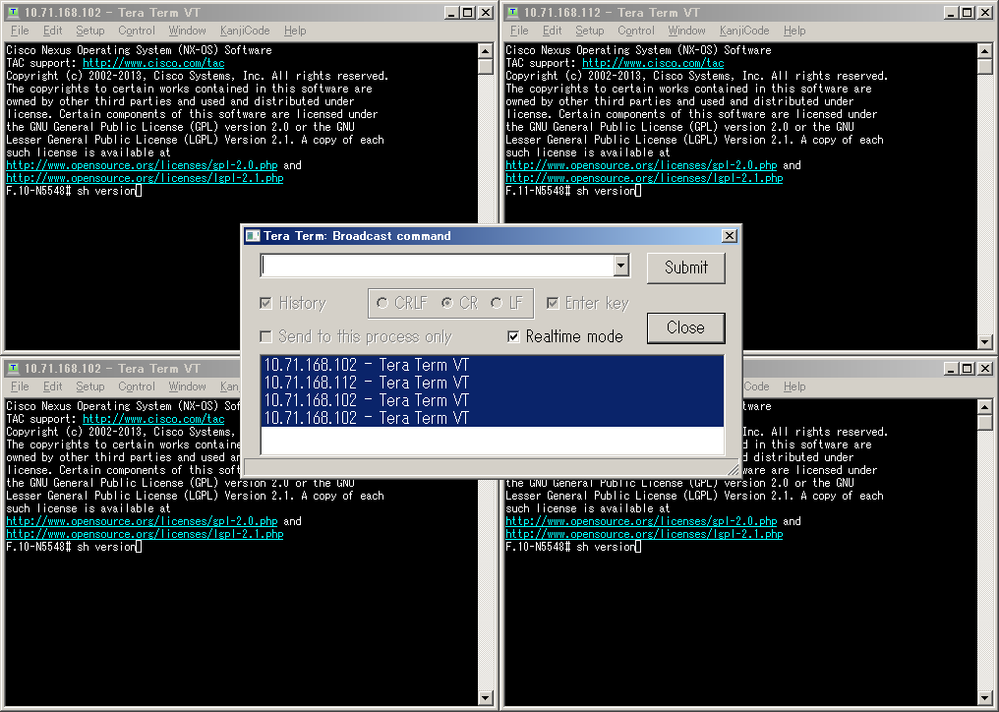Open KanjiCode menu in upper-left 10.71.168.102 window
The width and height of the screenshot is (999, 712).
(x=245, y=31)
